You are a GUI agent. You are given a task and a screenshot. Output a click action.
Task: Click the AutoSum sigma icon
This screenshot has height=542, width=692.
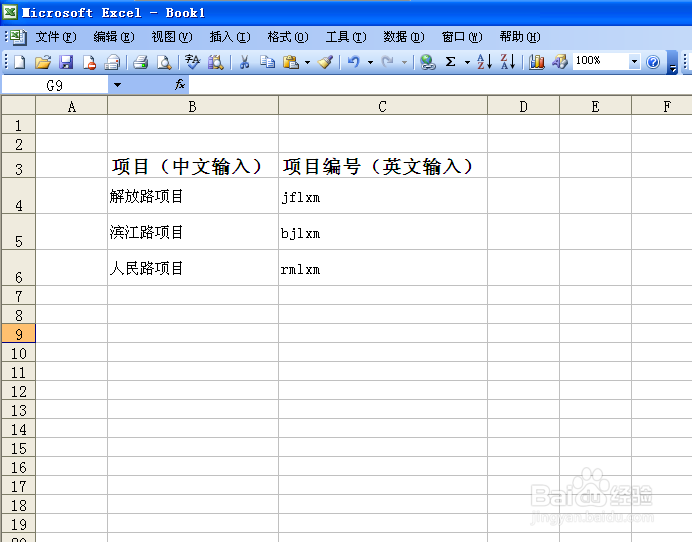tap(450, 62)
